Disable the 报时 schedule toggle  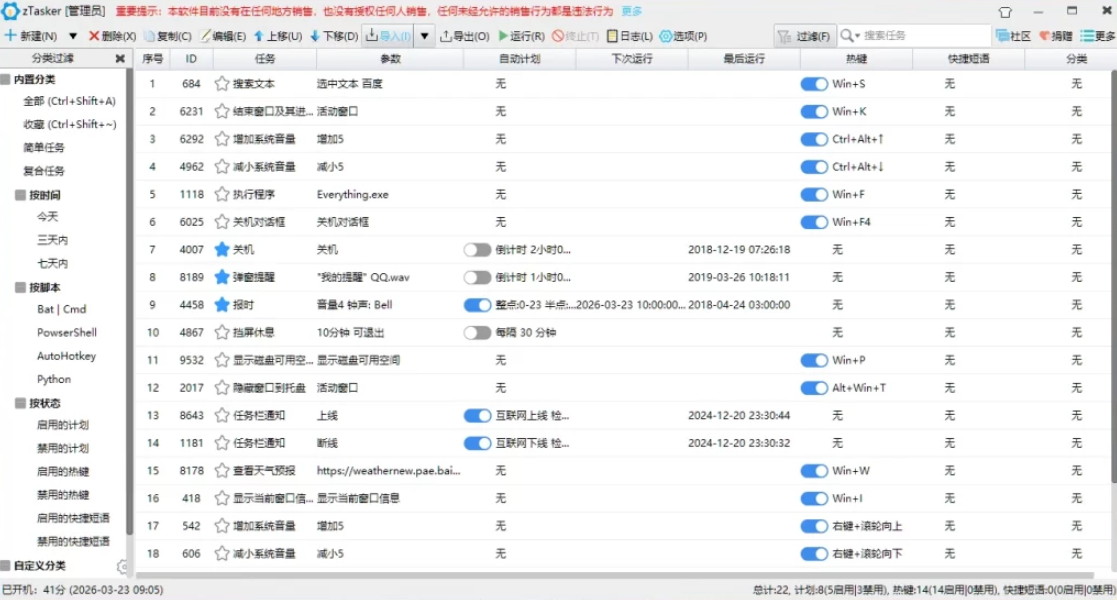pos(477,305)
